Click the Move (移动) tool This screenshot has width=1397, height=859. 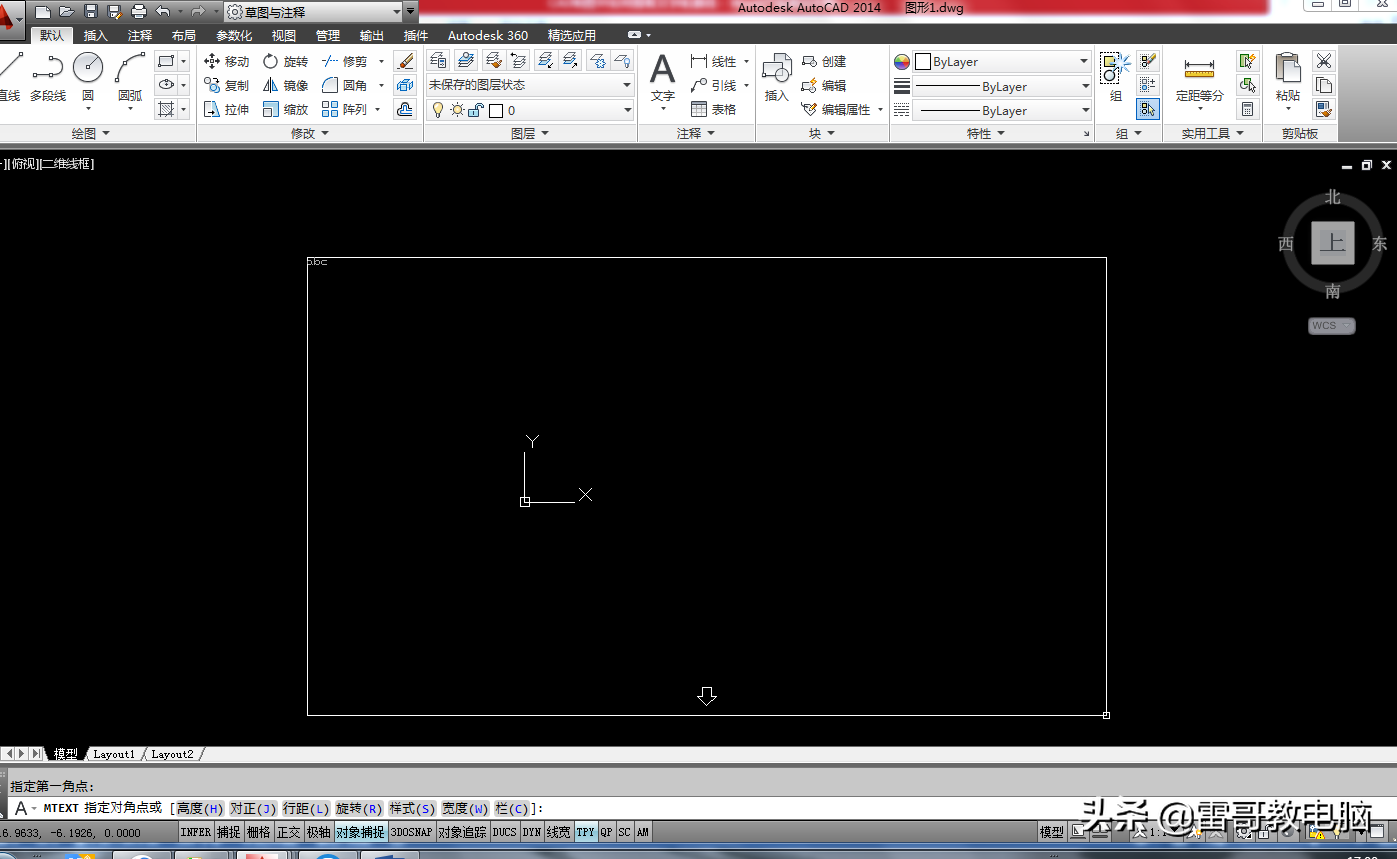tap(226, 61)
